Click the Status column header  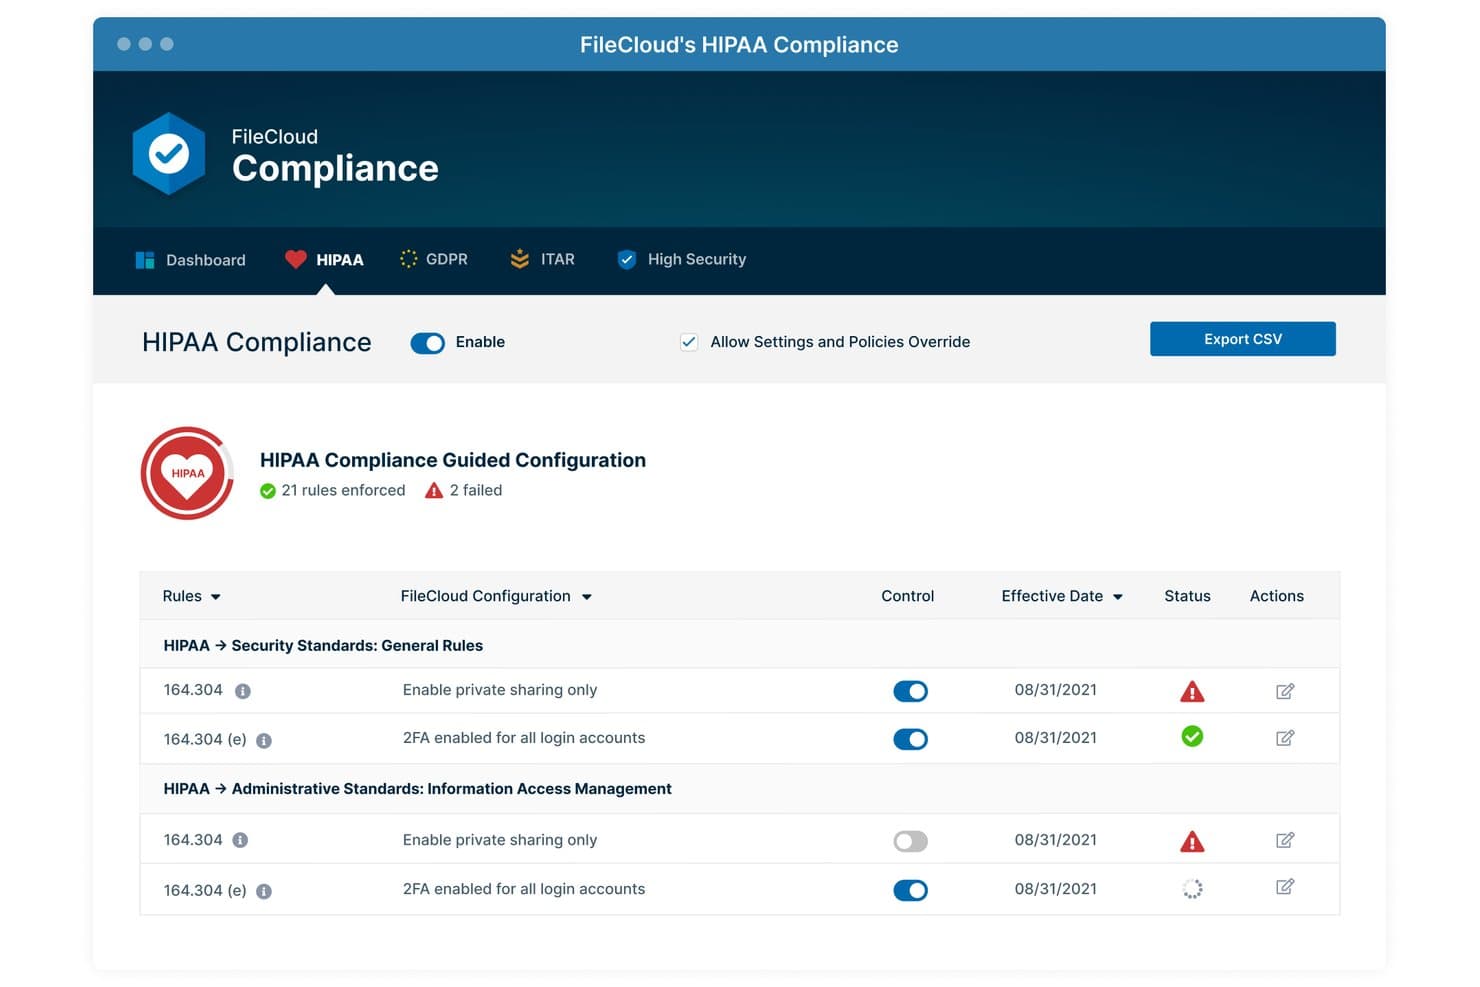1187,596
